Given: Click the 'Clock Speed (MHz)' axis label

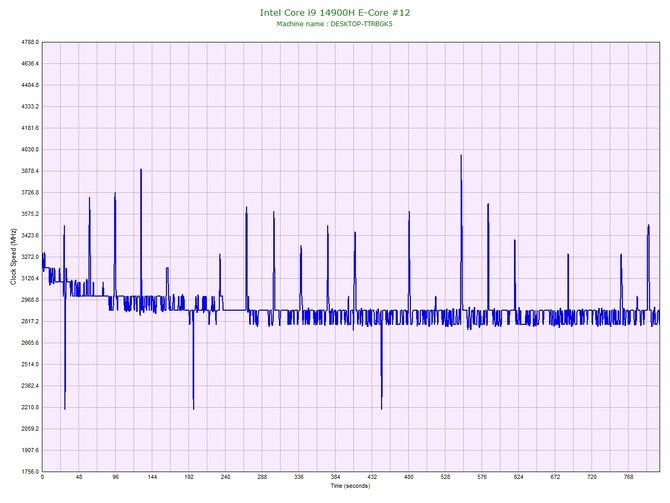Looking at the screenshot, I should click(13, 257).
